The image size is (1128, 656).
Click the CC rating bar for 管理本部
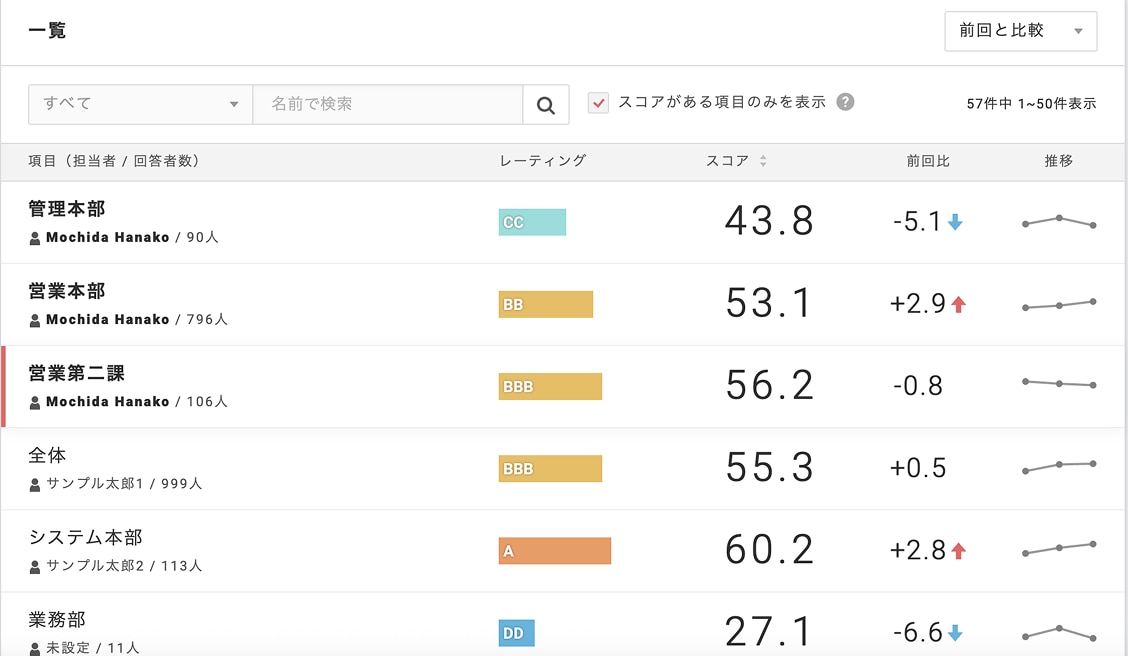(x=532, y=222)
